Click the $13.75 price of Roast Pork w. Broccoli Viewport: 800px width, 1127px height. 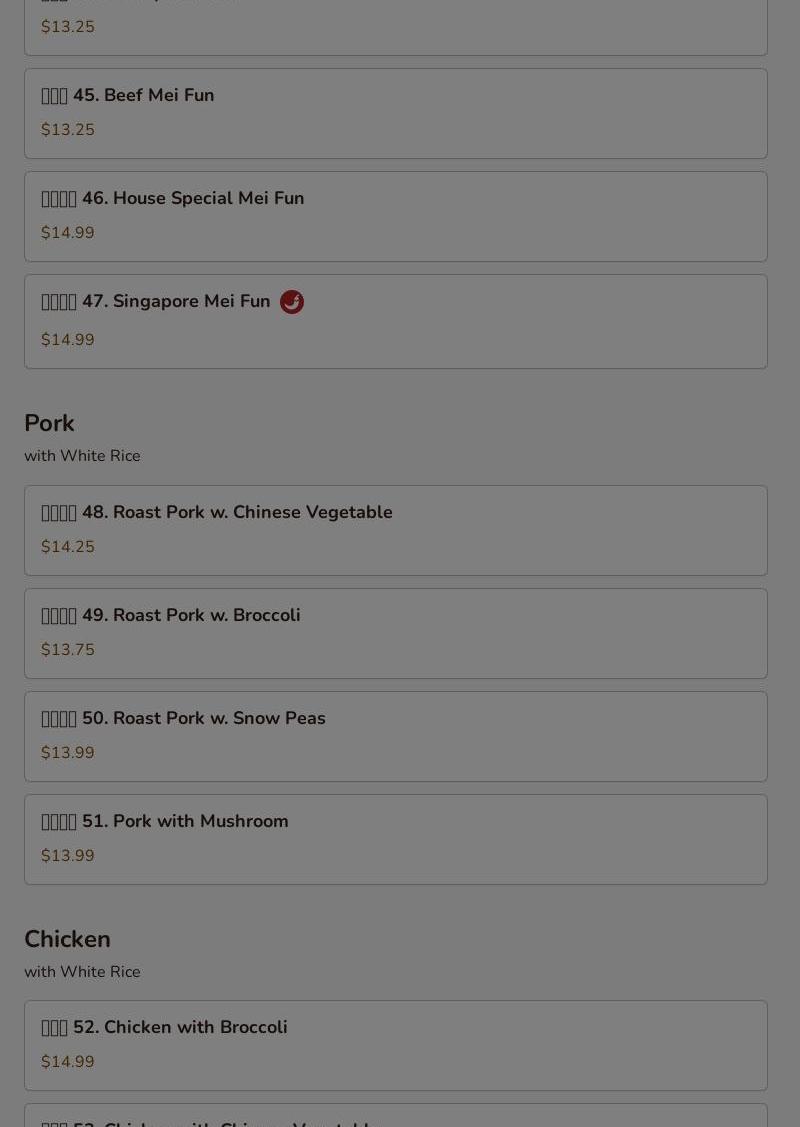(x=68, y=650)
